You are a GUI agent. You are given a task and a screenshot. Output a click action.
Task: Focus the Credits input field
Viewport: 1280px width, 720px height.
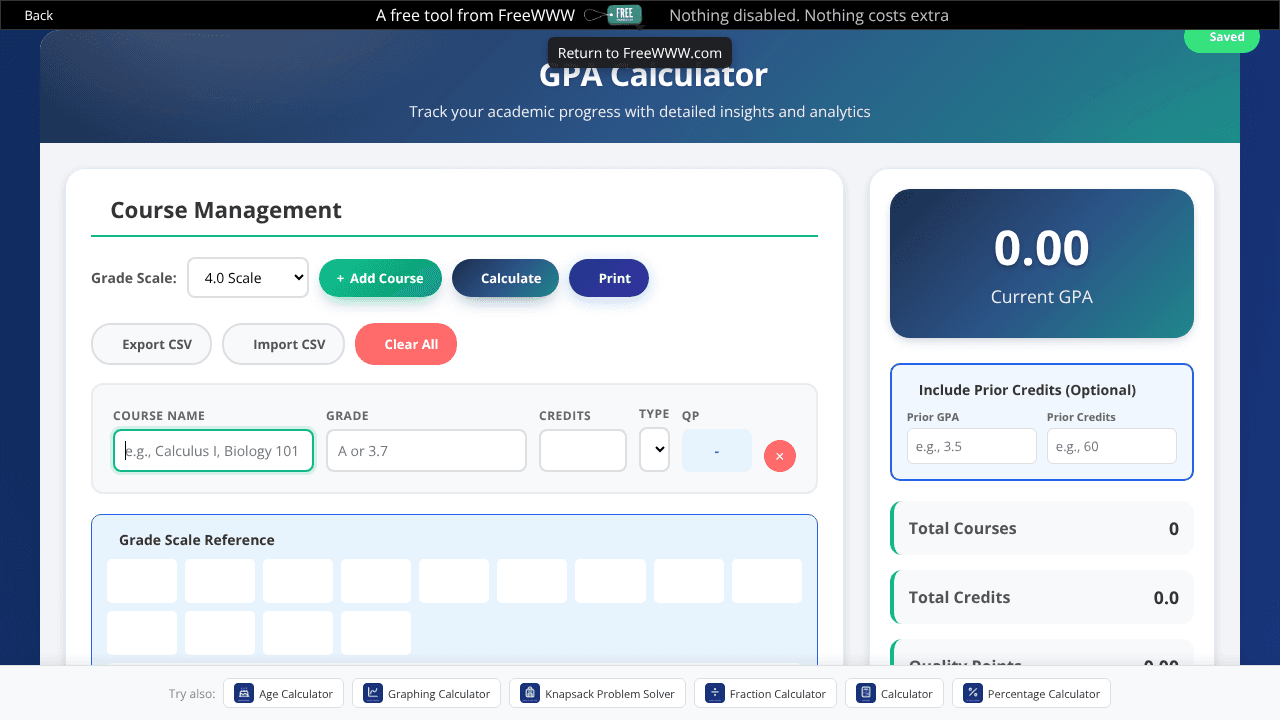click(x=583, y=451)
